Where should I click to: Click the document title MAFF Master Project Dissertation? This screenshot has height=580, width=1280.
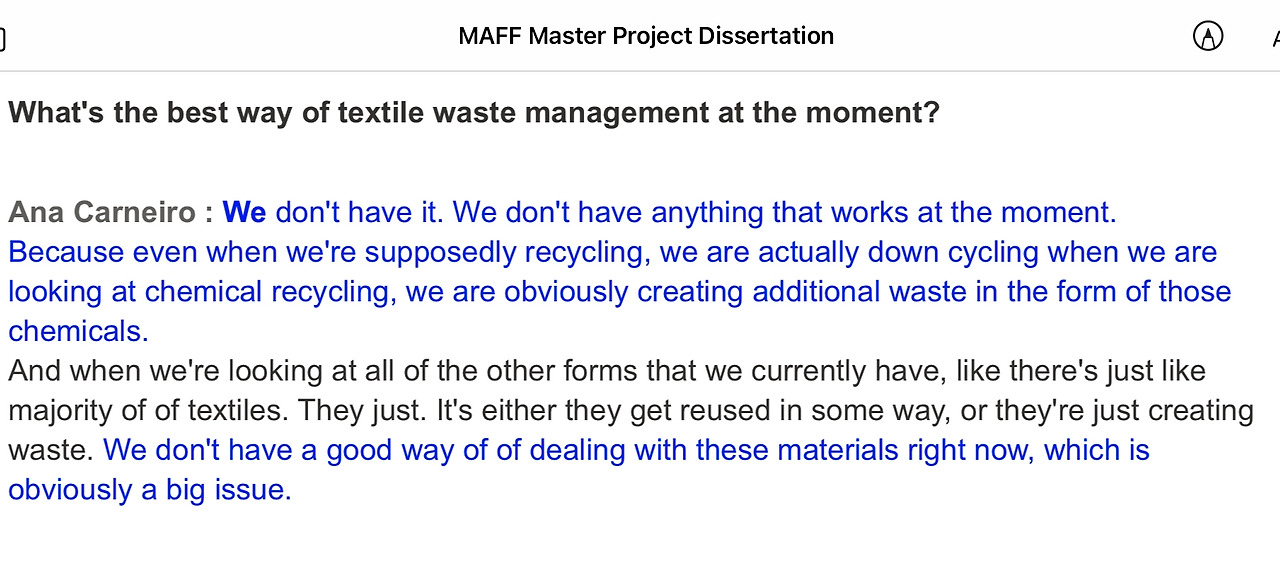[646, 36]
